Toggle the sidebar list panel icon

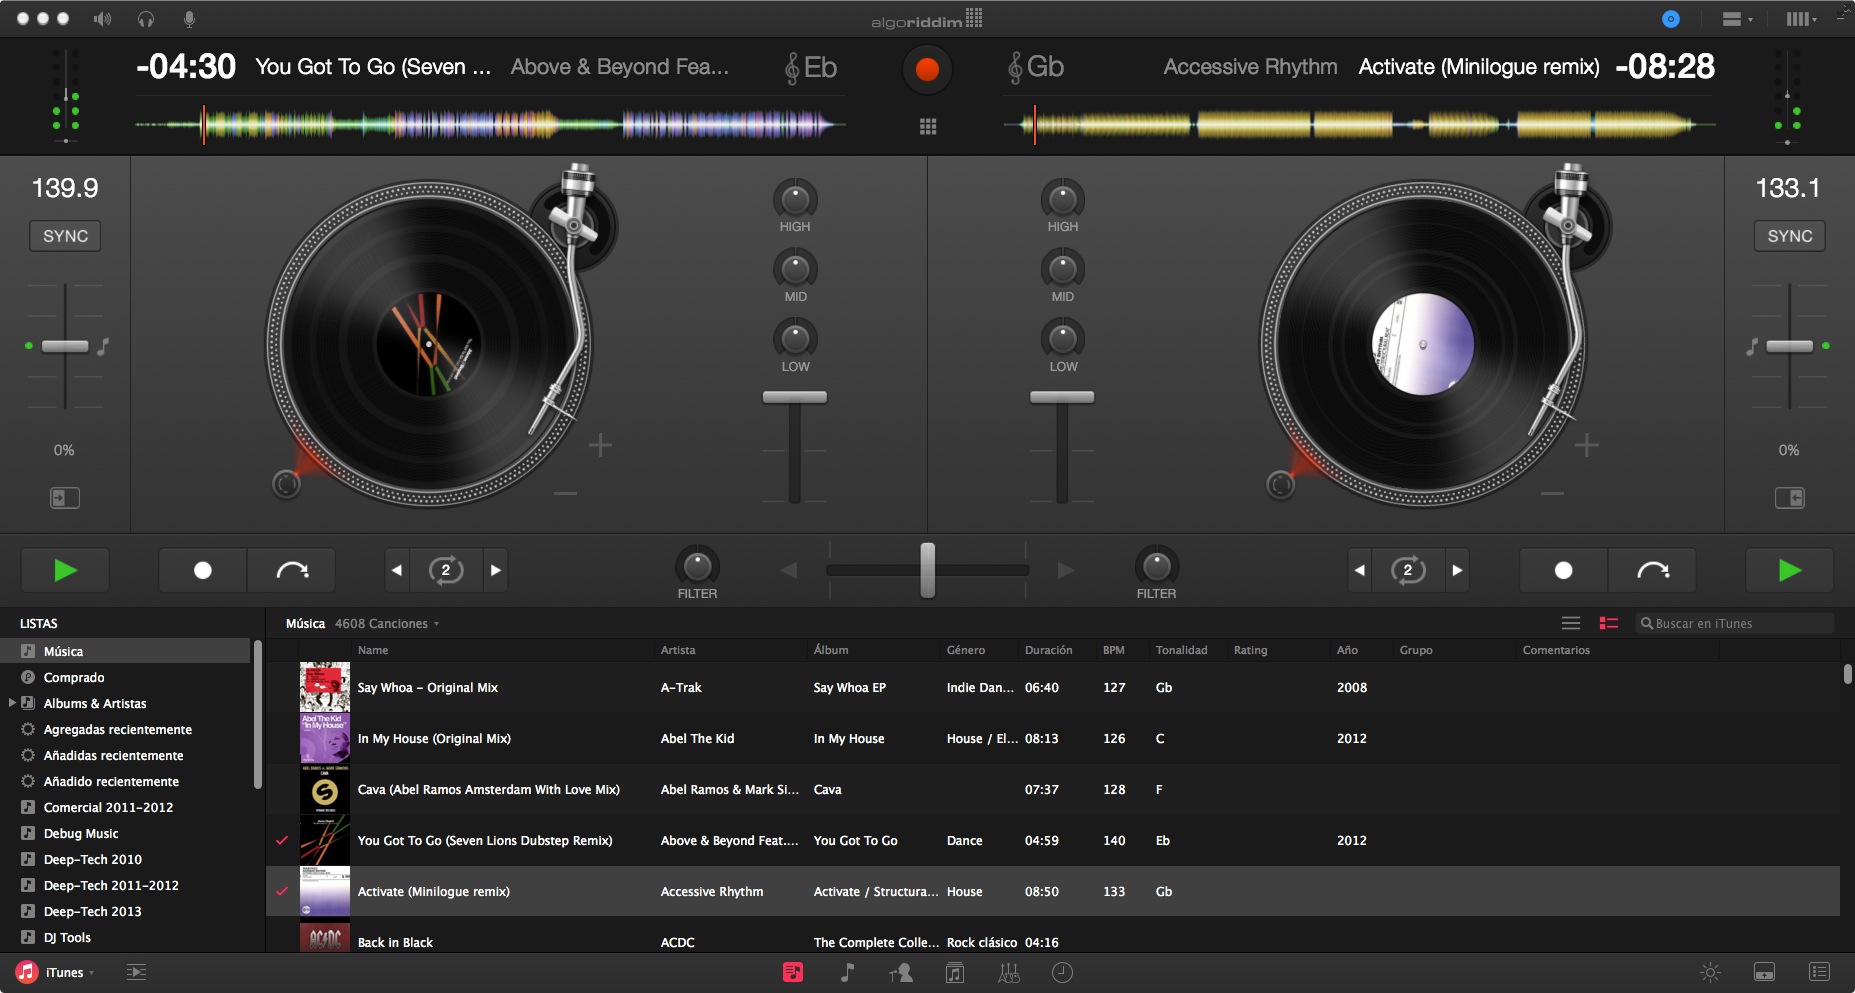[x=136, y=972]
